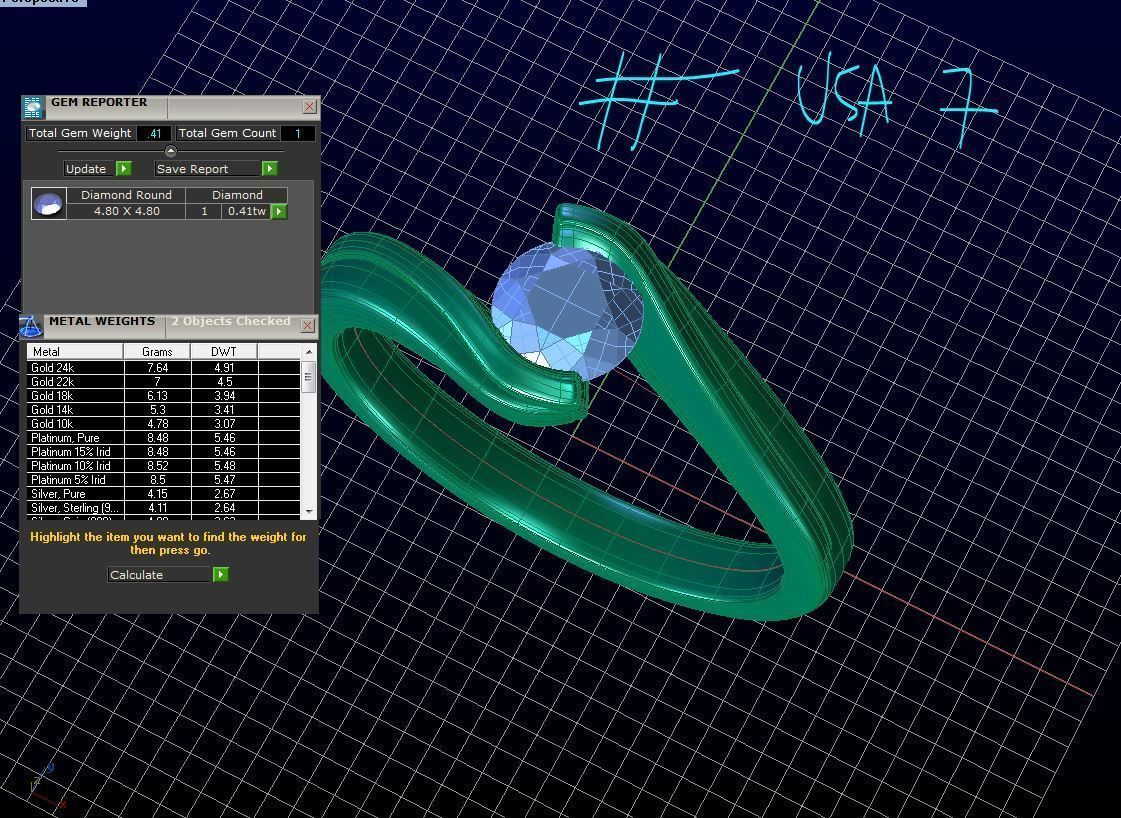The image size is (1121, 818).
Task: Click the Save Report button
Action: point(208,169)
